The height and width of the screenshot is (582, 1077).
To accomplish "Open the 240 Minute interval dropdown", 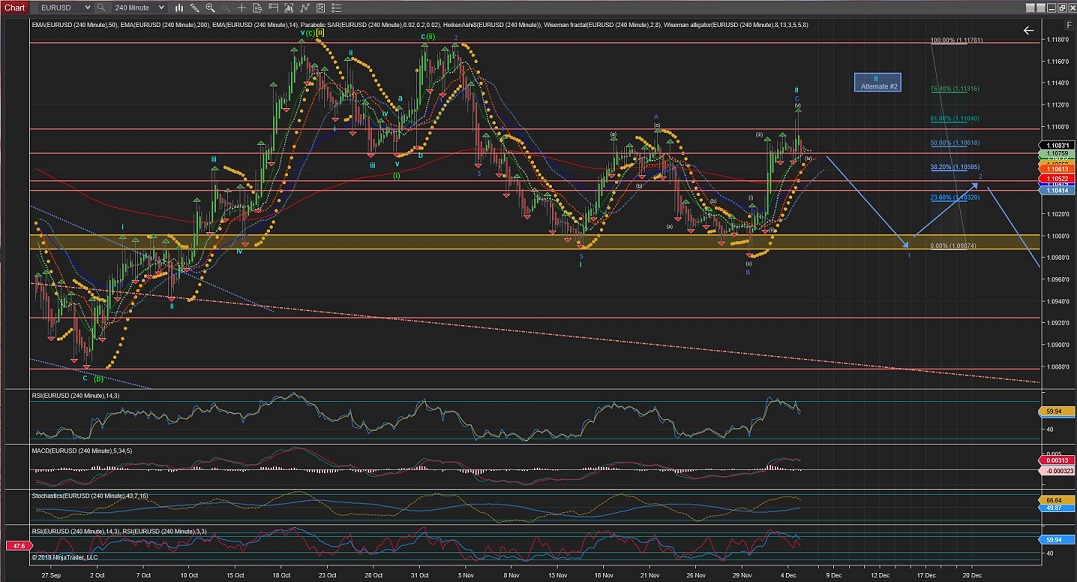I will (x=138, y=8).
